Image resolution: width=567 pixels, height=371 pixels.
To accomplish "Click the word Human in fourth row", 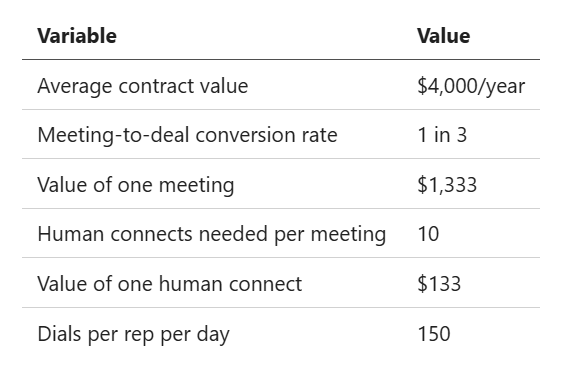I will click(x=71, y=234).
